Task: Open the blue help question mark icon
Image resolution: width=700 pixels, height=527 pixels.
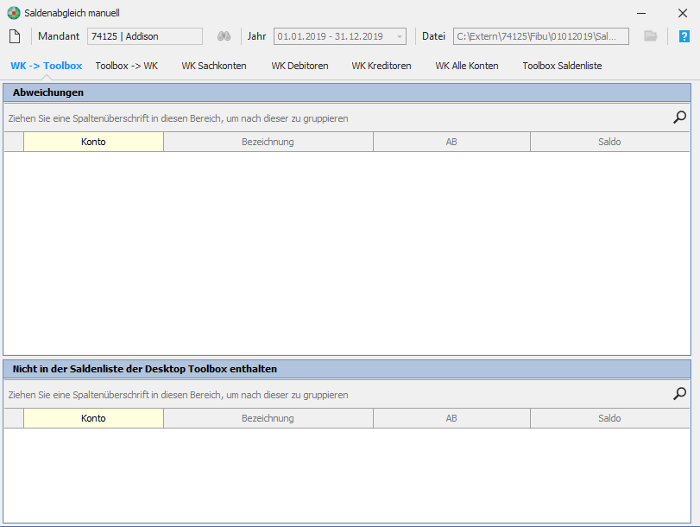Action: (x=684, y=36)
